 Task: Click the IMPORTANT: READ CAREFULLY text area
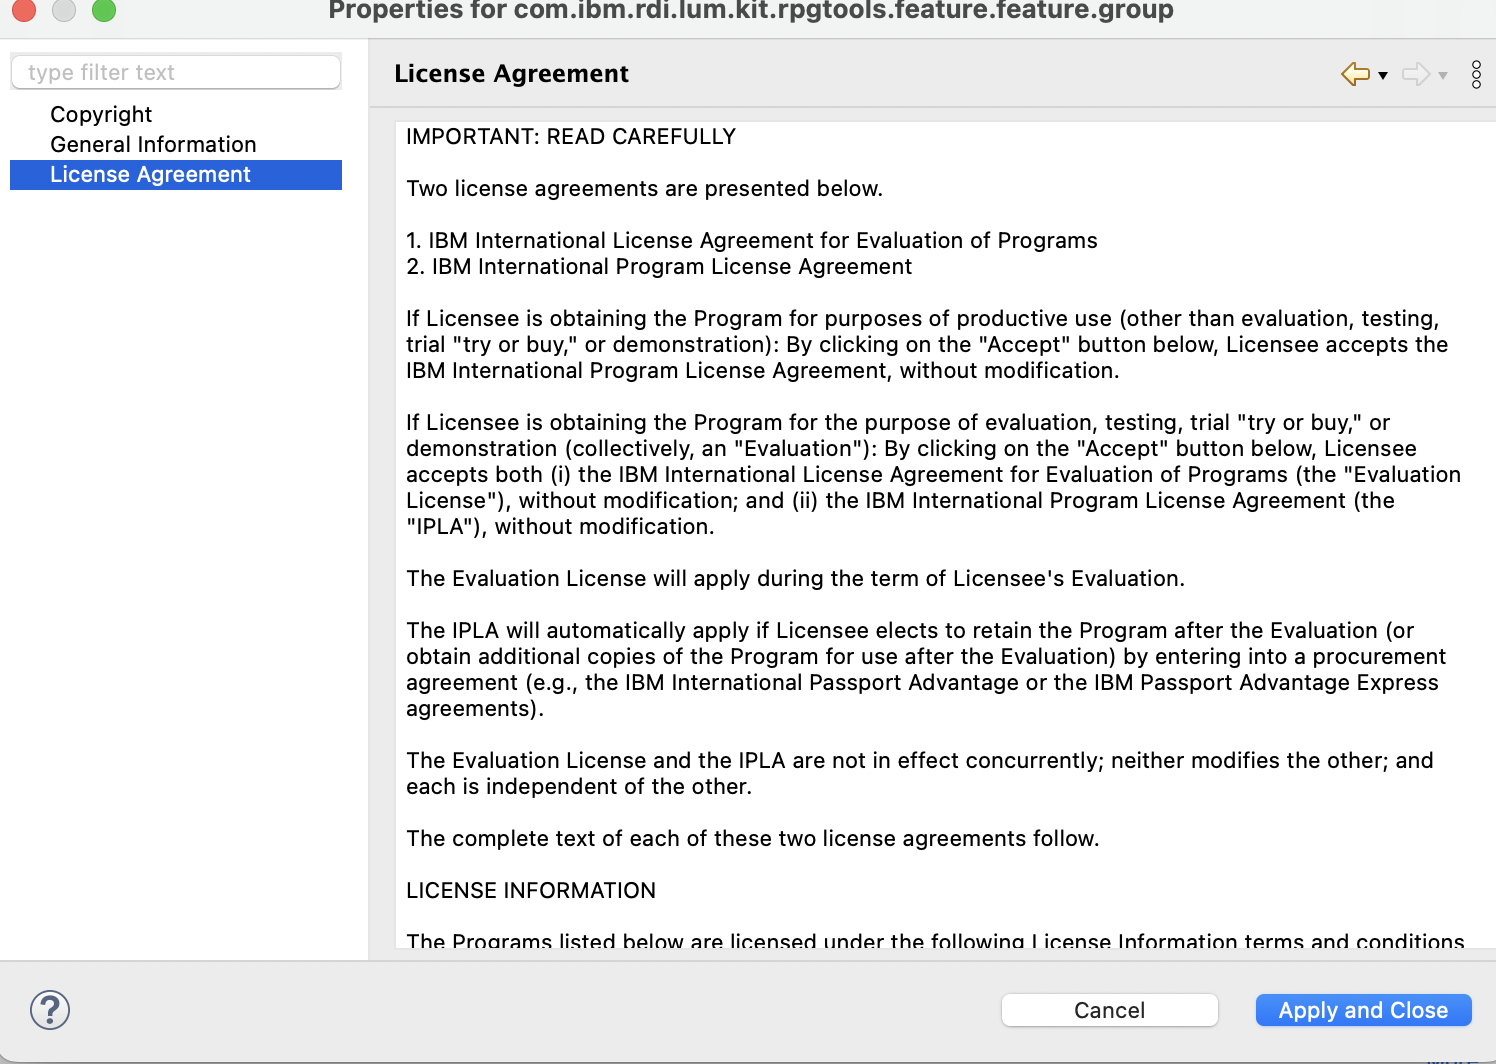coord(570,136)
